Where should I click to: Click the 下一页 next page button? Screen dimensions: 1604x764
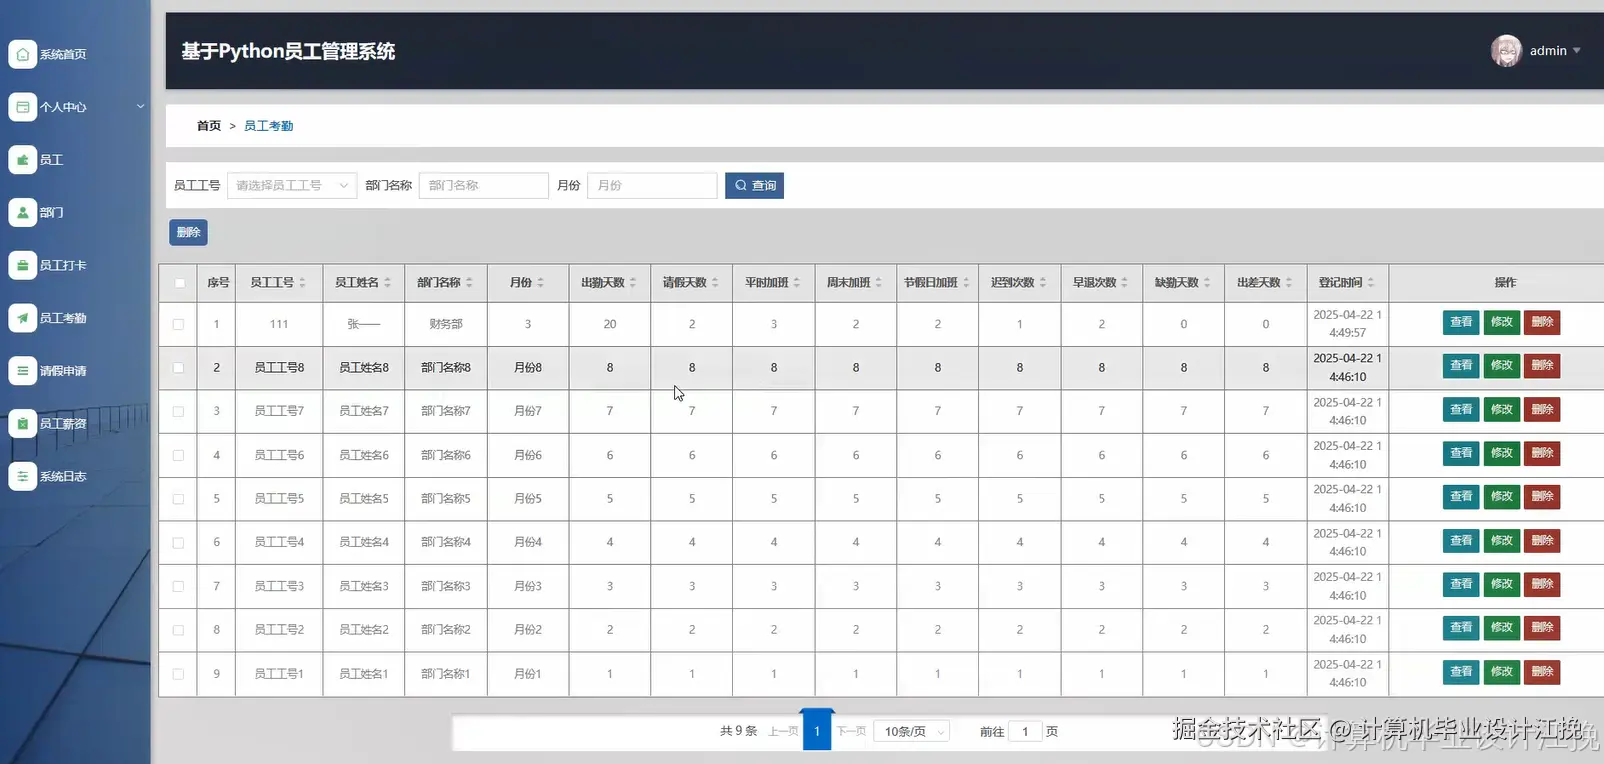click(851, 731)
